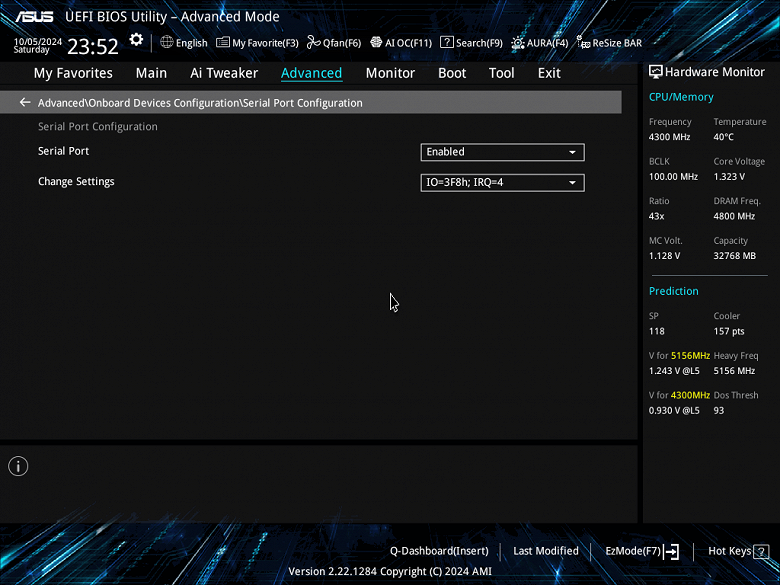Open Qfan(F6) fan control icon
Viewport: 780px width, 585px height.
313,42
